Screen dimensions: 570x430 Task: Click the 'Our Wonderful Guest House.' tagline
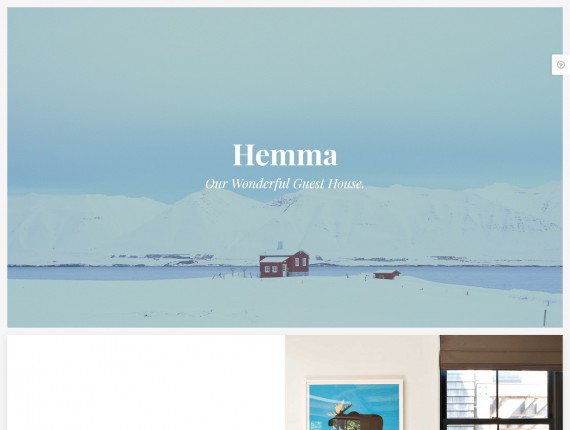tap(285, 184)
